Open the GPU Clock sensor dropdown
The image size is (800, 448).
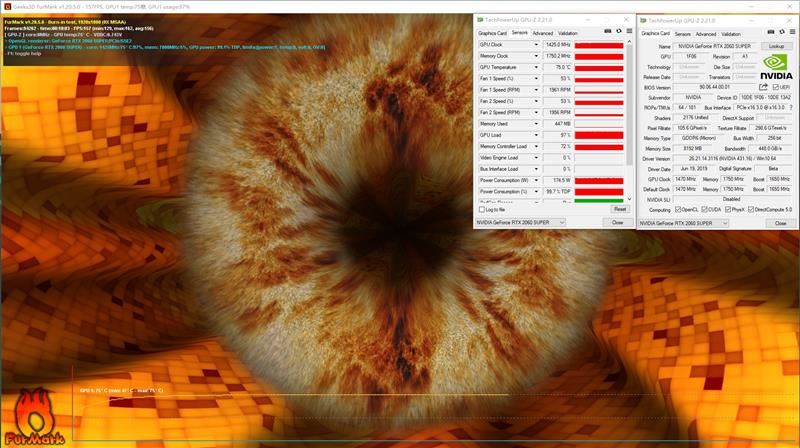tap(536, 45)
